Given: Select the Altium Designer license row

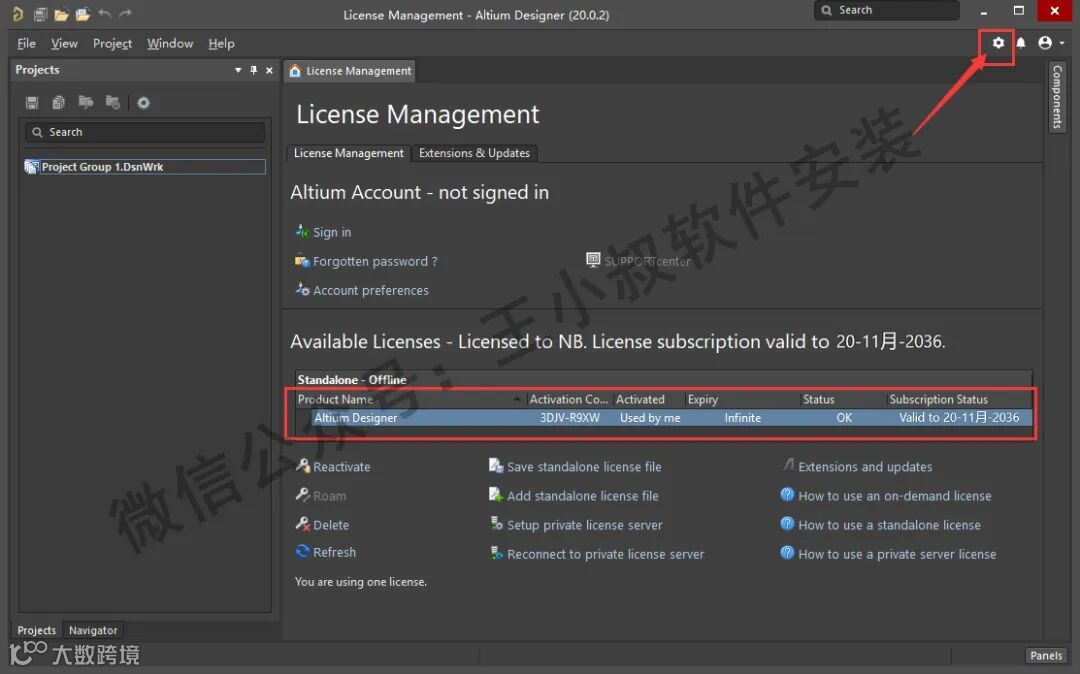Looking at the screenshot, I should click(665, 418).
